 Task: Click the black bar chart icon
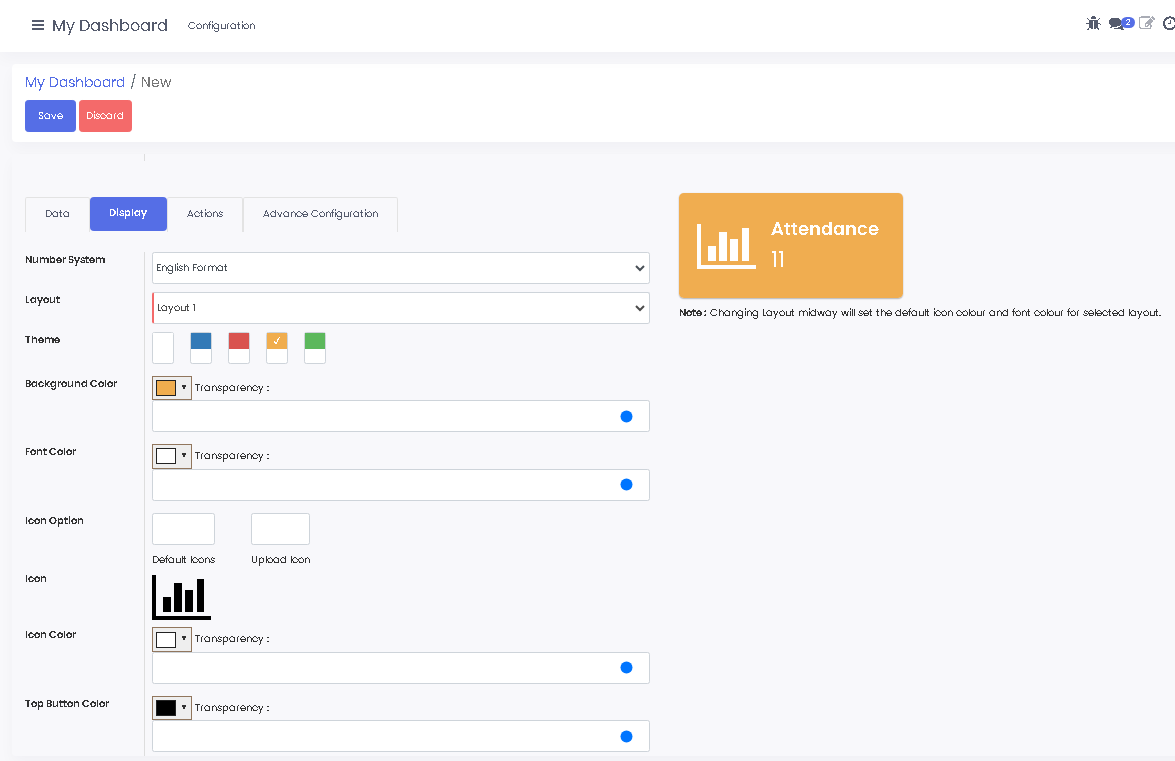[x=181, y=597]
